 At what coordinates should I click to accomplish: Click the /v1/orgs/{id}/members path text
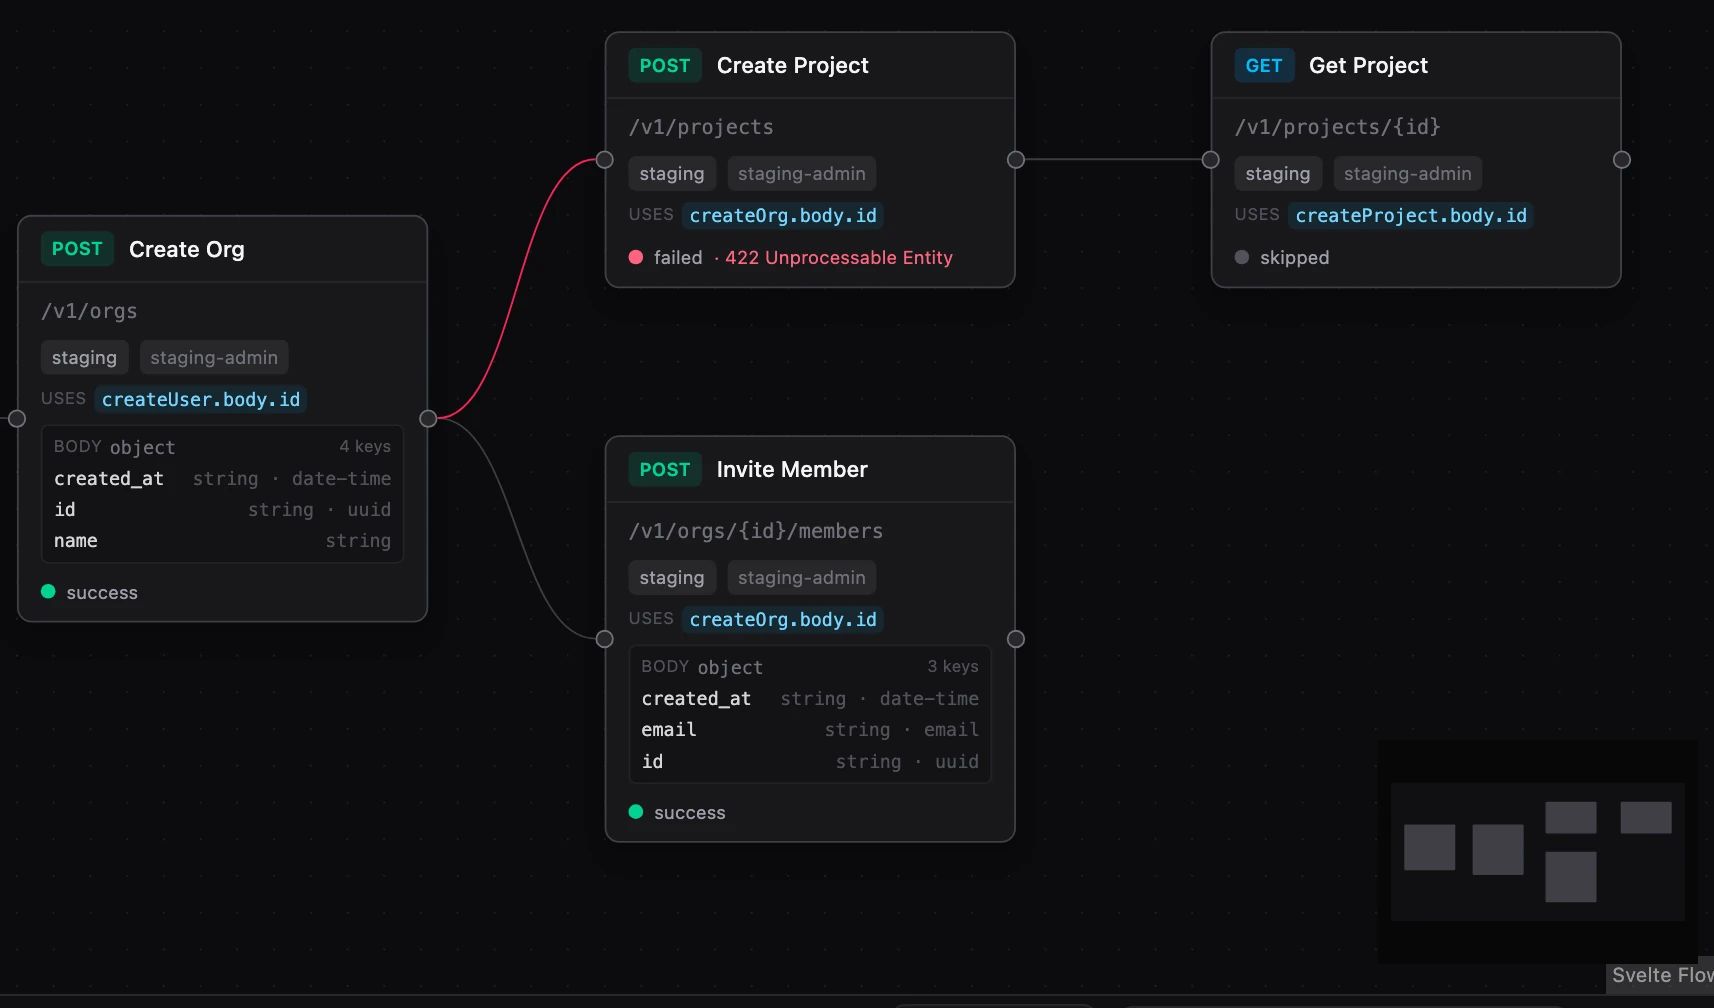point(756,532)
